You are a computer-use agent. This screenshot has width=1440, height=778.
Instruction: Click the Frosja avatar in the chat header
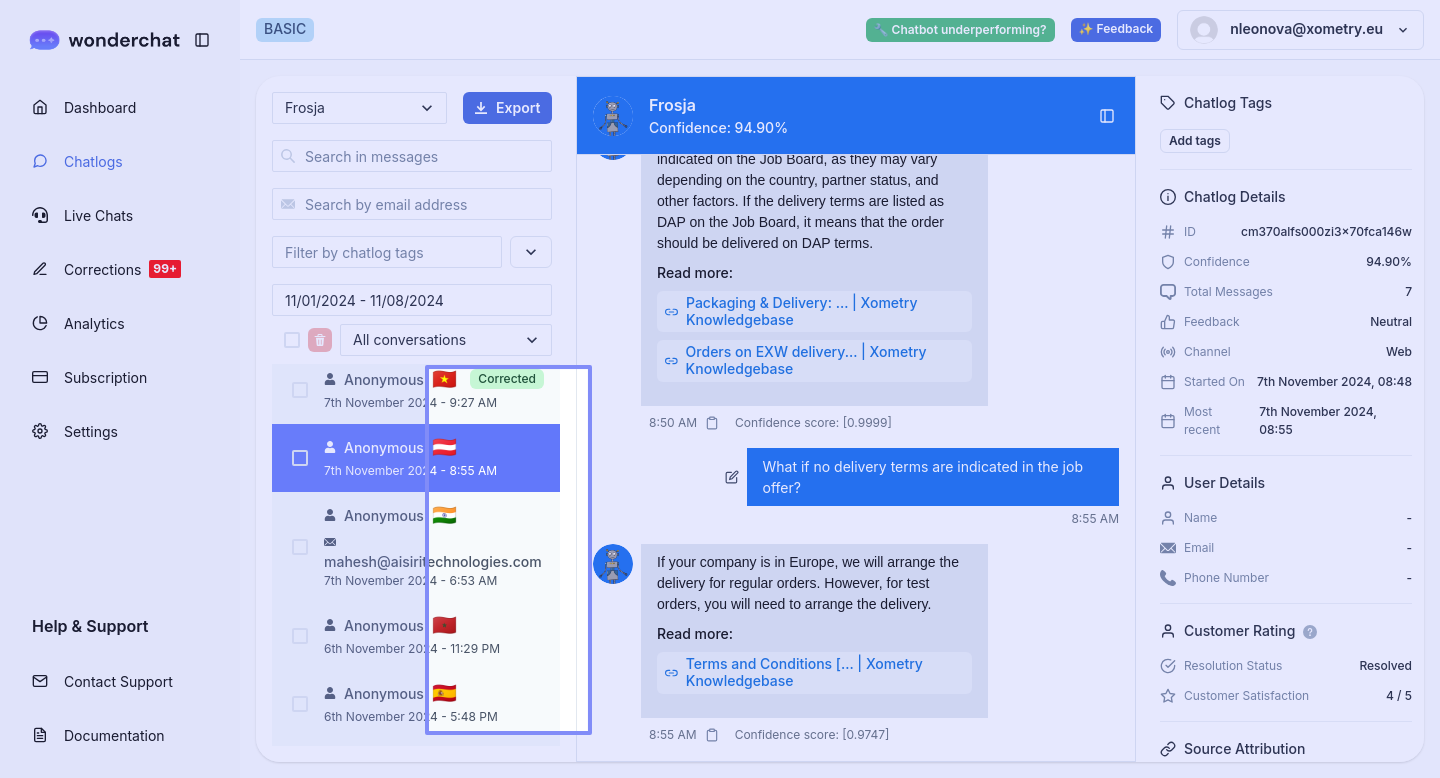coord(613,116)
